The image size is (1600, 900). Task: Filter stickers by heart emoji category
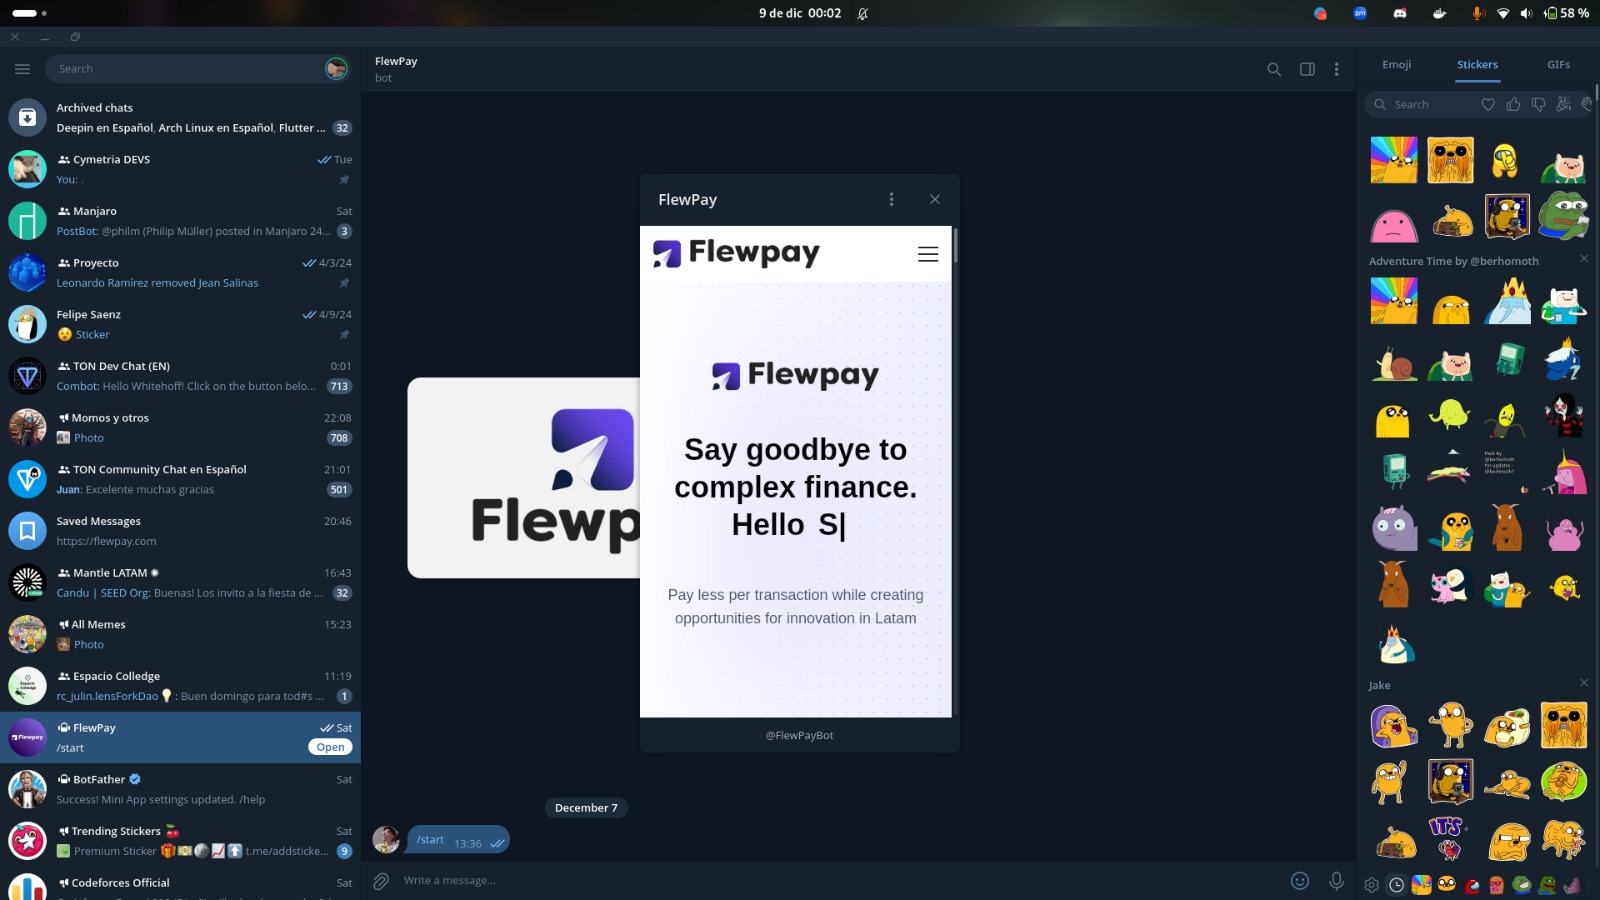click(1488, 104)
